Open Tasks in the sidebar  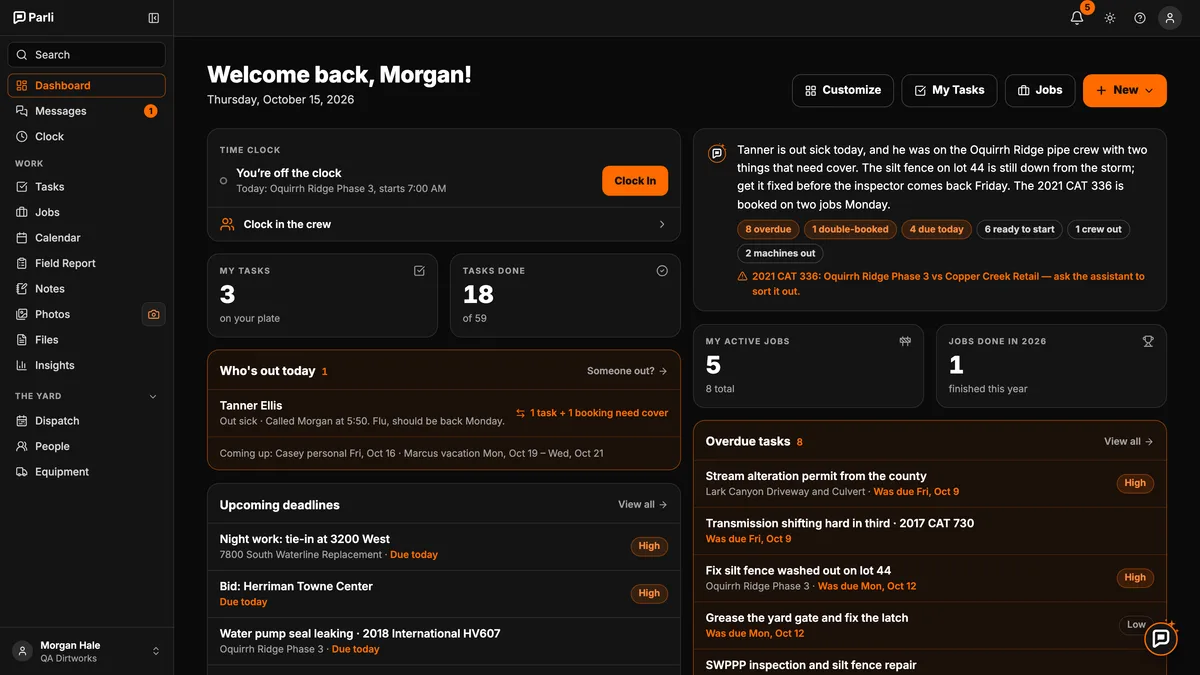point(87,187)
